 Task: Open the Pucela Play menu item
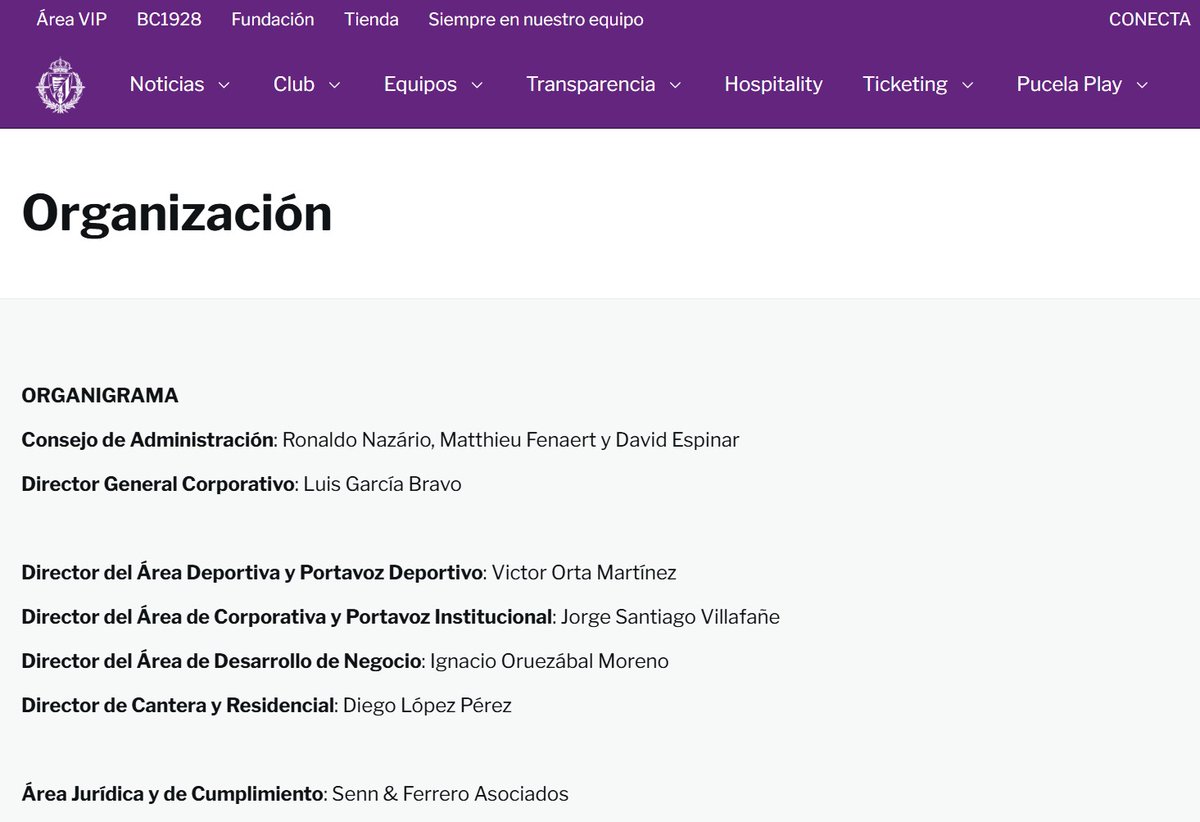(x=1069, y=85)
